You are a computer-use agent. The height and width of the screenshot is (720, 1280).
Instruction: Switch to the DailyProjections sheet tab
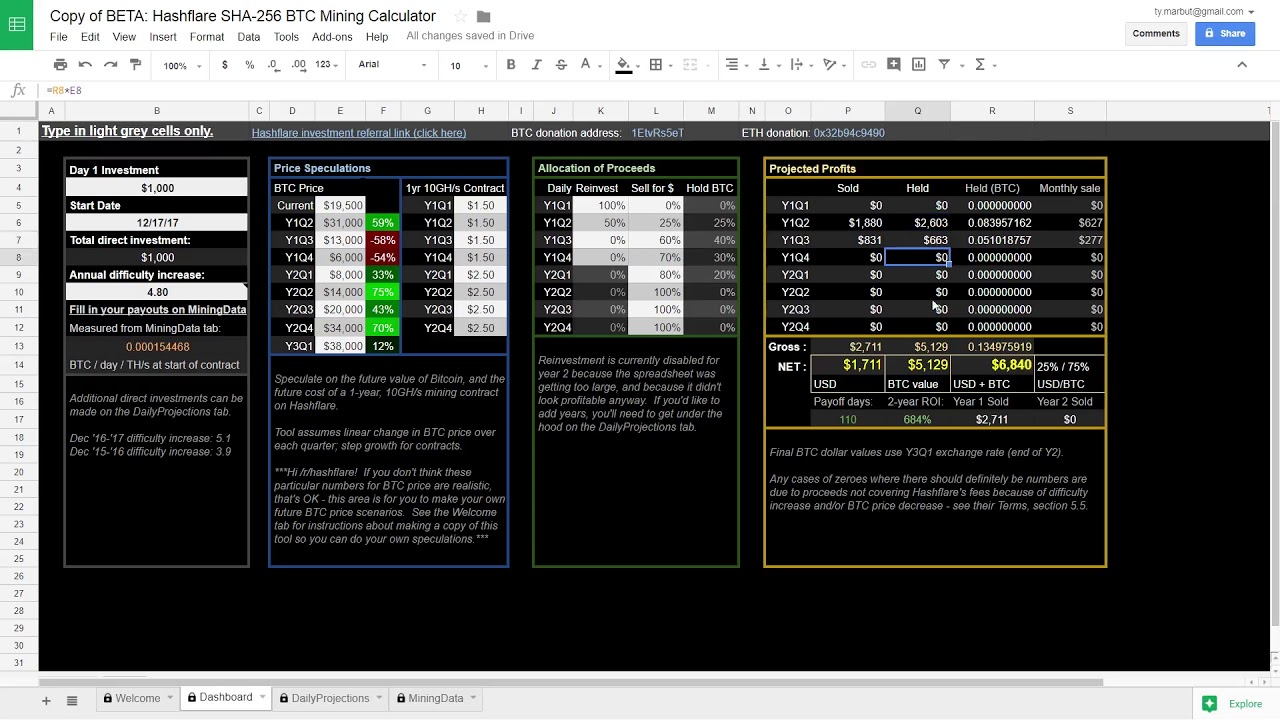[330, 698]
